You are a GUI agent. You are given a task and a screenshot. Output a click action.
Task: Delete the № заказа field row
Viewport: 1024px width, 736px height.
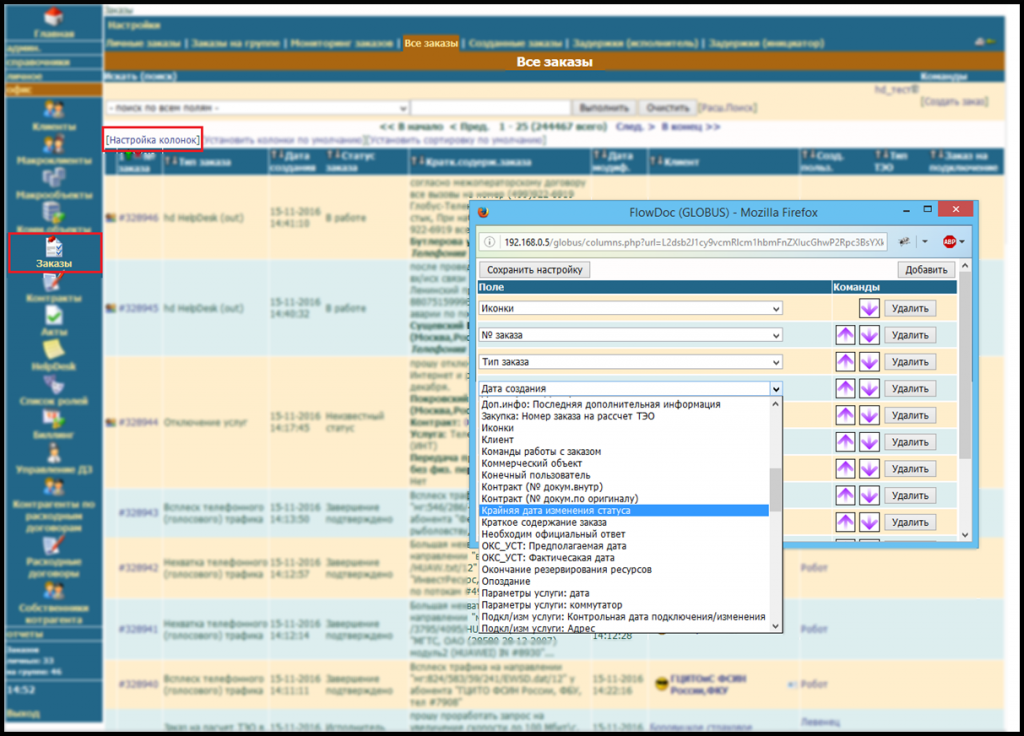tap(910, 335)
